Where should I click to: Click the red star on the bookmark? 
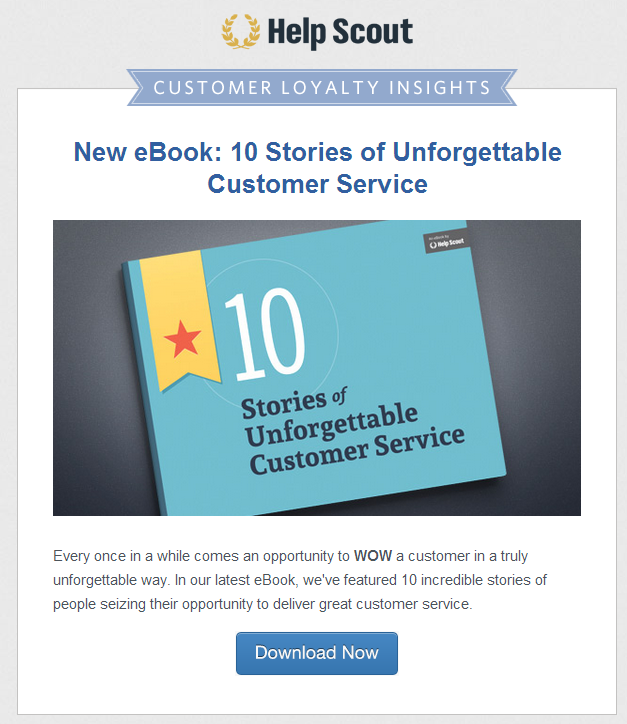(182, 338)
